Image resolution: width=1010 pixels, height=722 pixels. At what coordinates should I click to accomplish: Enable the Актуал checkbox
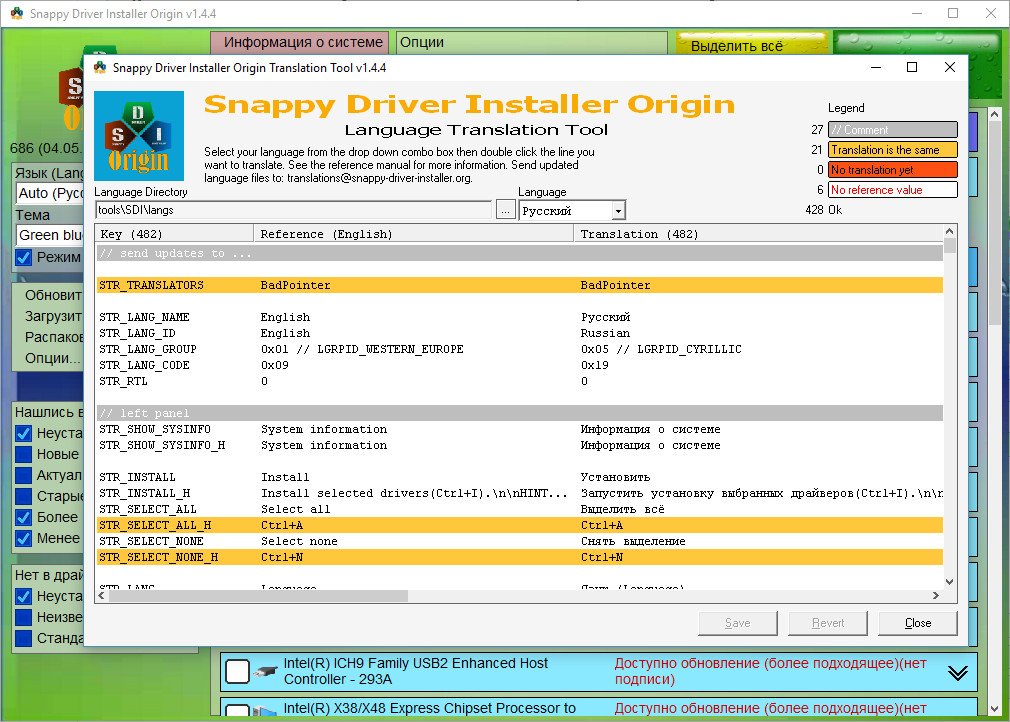coord(24,475)
